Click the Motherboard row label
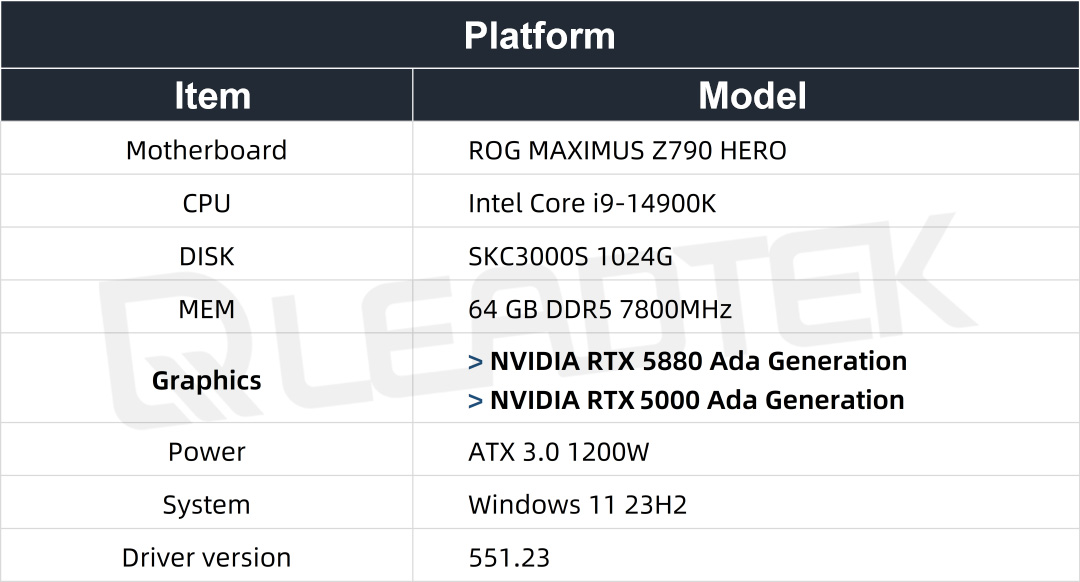 pos(206,149)
